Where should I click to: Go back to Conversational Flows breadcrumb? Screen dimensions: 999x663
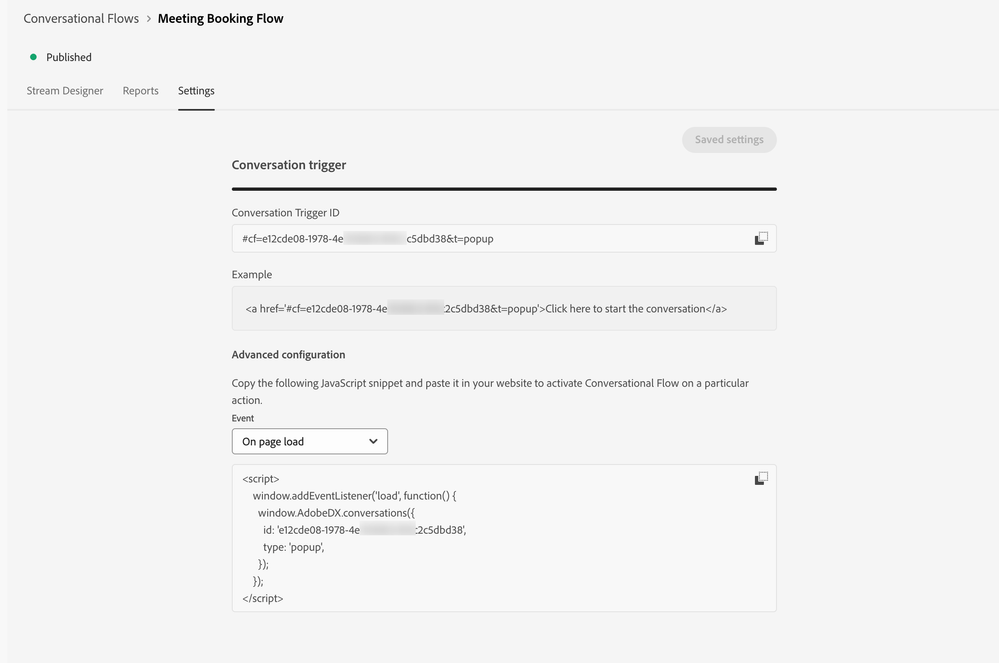click(81, 19)
